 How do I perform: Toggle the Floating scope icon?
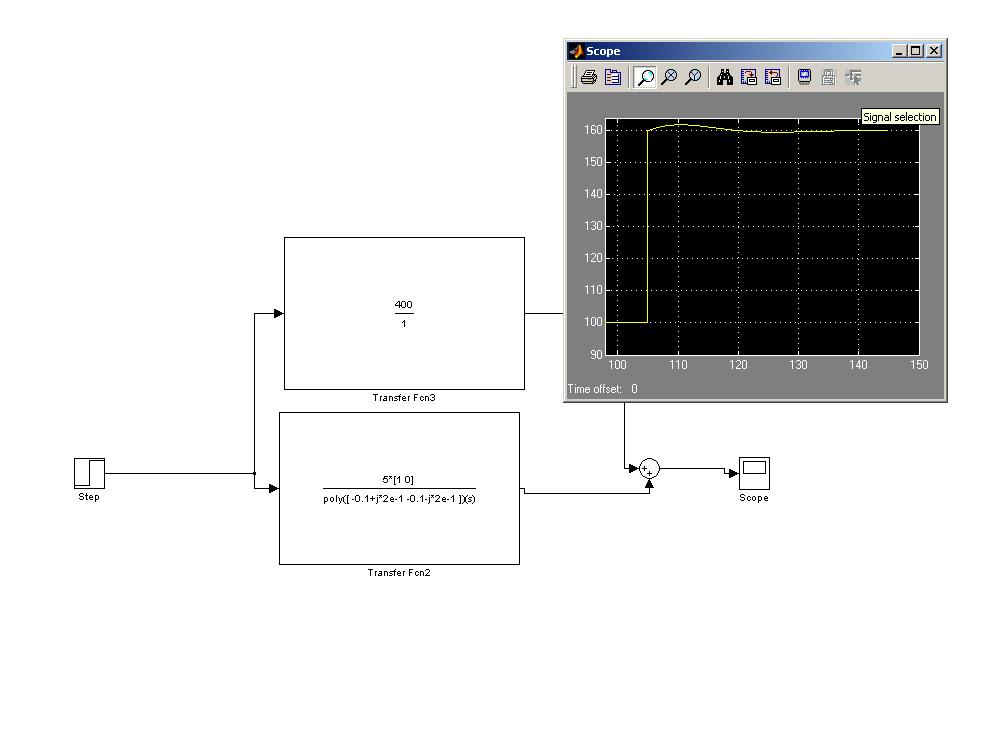point(804,78)
